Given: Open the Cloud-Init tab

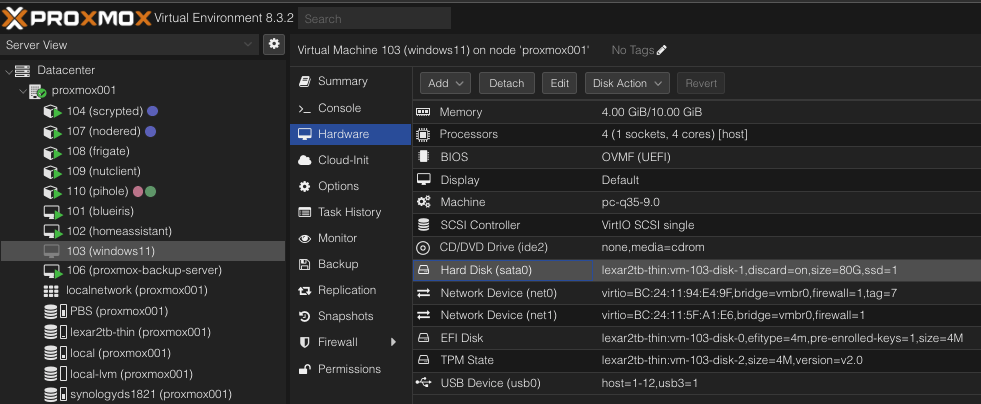Looking at the screenshot, I should point(350,160).
